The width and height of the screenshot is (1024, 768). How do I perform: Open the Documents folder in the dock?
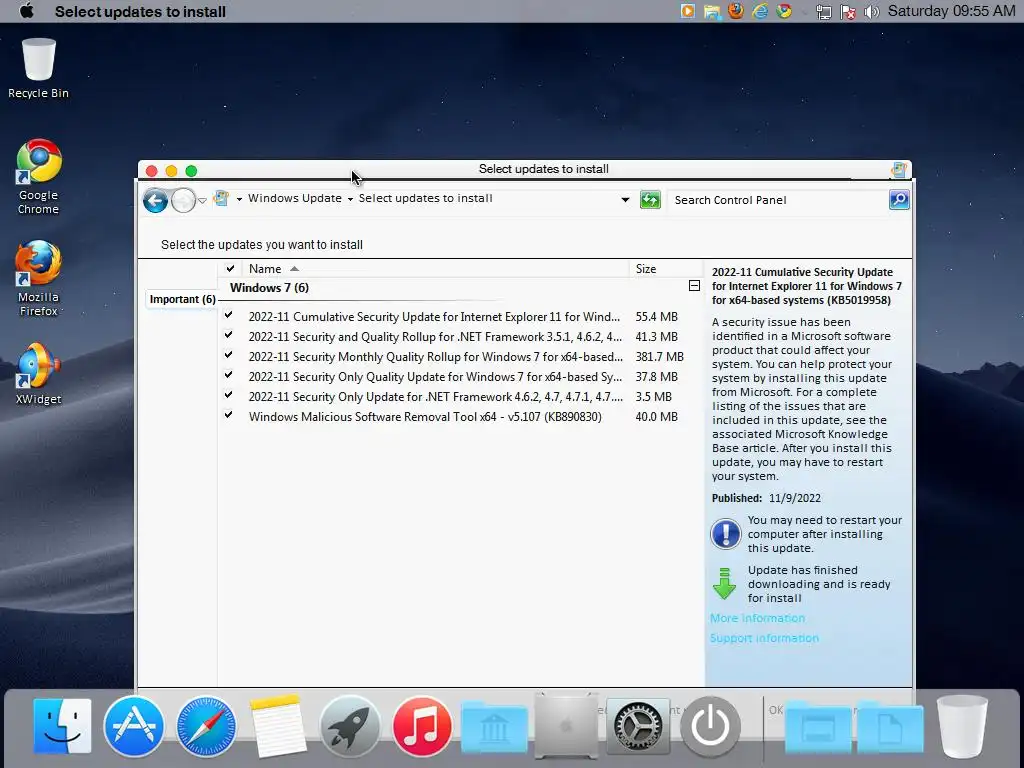click(x=890, y=728)
